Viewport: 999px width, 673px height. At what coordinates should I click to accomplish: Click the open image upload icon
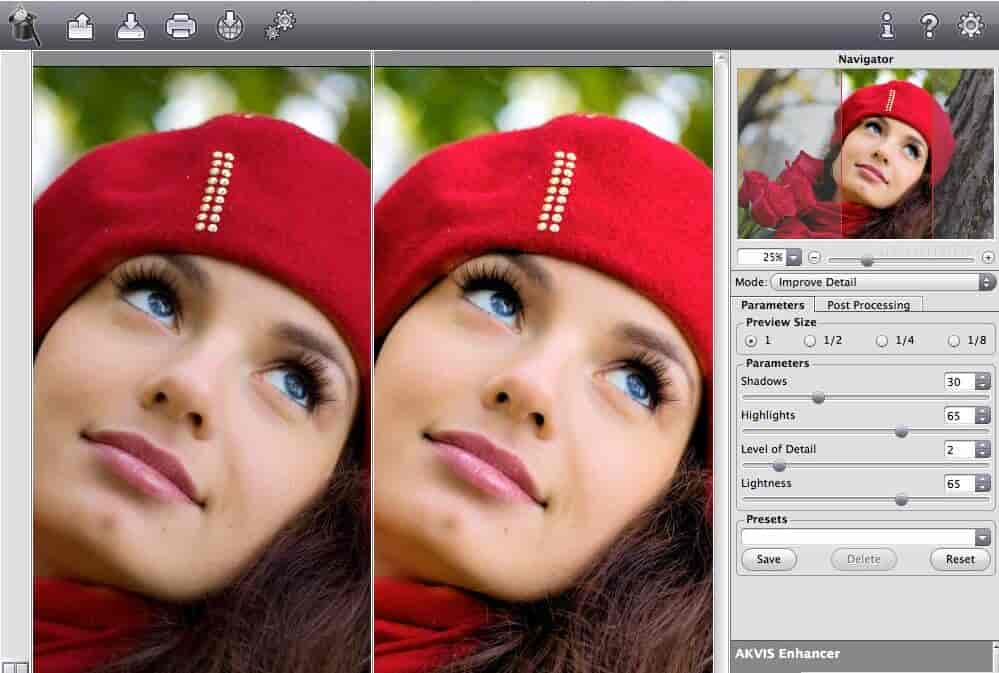[80, 26]
